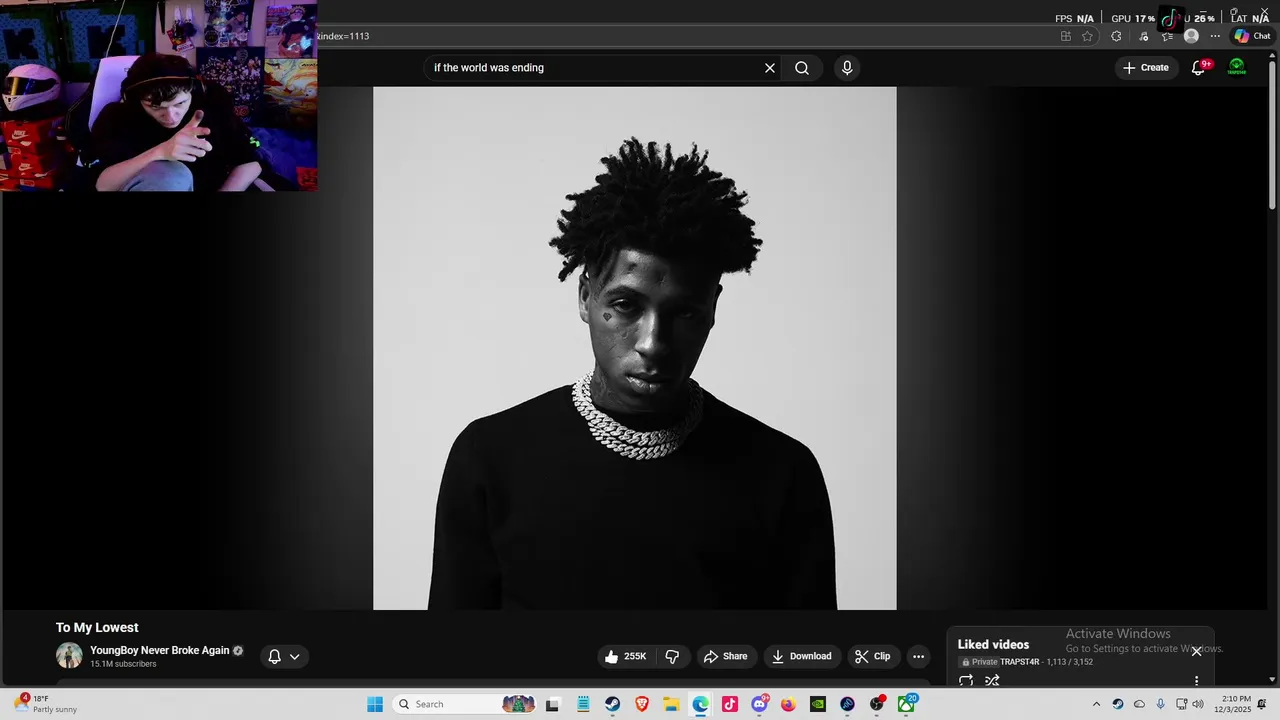Click the video player album cover
The image size is (1280, 720).
click(635, 348)
